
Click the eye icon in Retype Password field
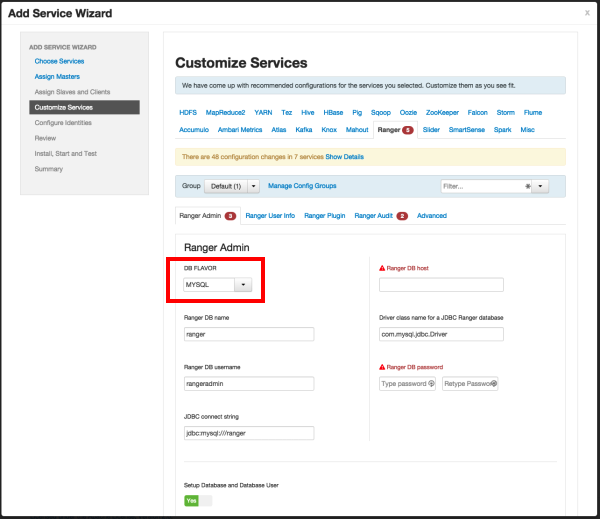[x=494, y=383]
